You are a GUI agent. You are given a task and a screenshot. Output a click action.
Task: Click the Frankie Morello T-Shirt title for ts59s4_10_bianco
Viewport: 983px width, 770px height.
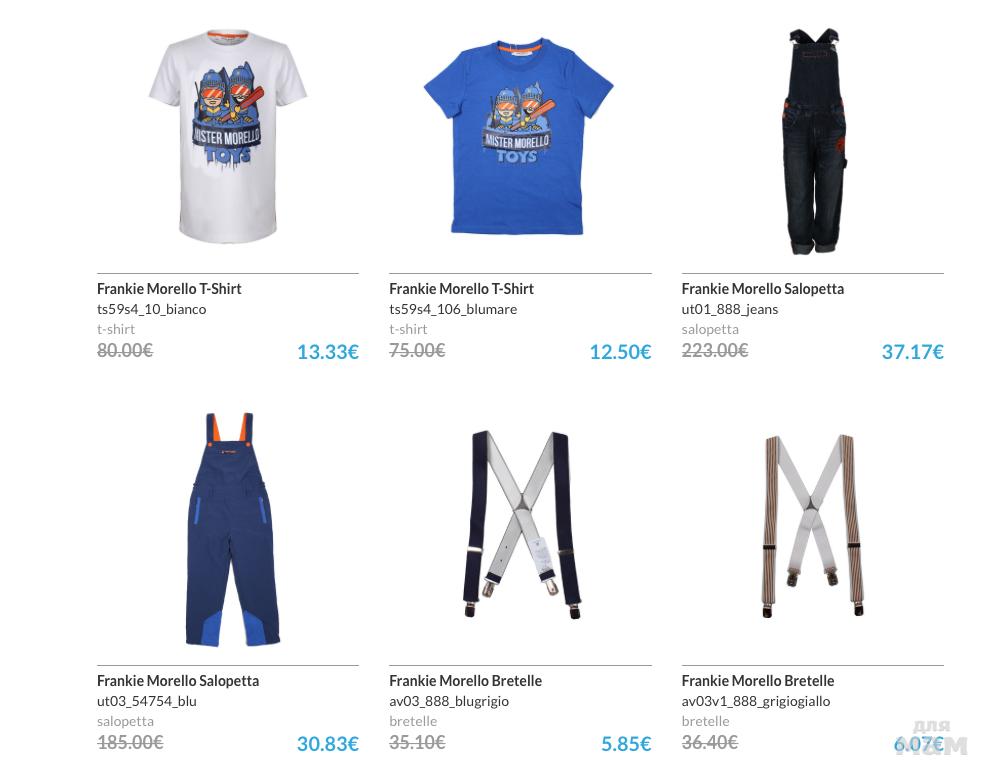(169, 289)
